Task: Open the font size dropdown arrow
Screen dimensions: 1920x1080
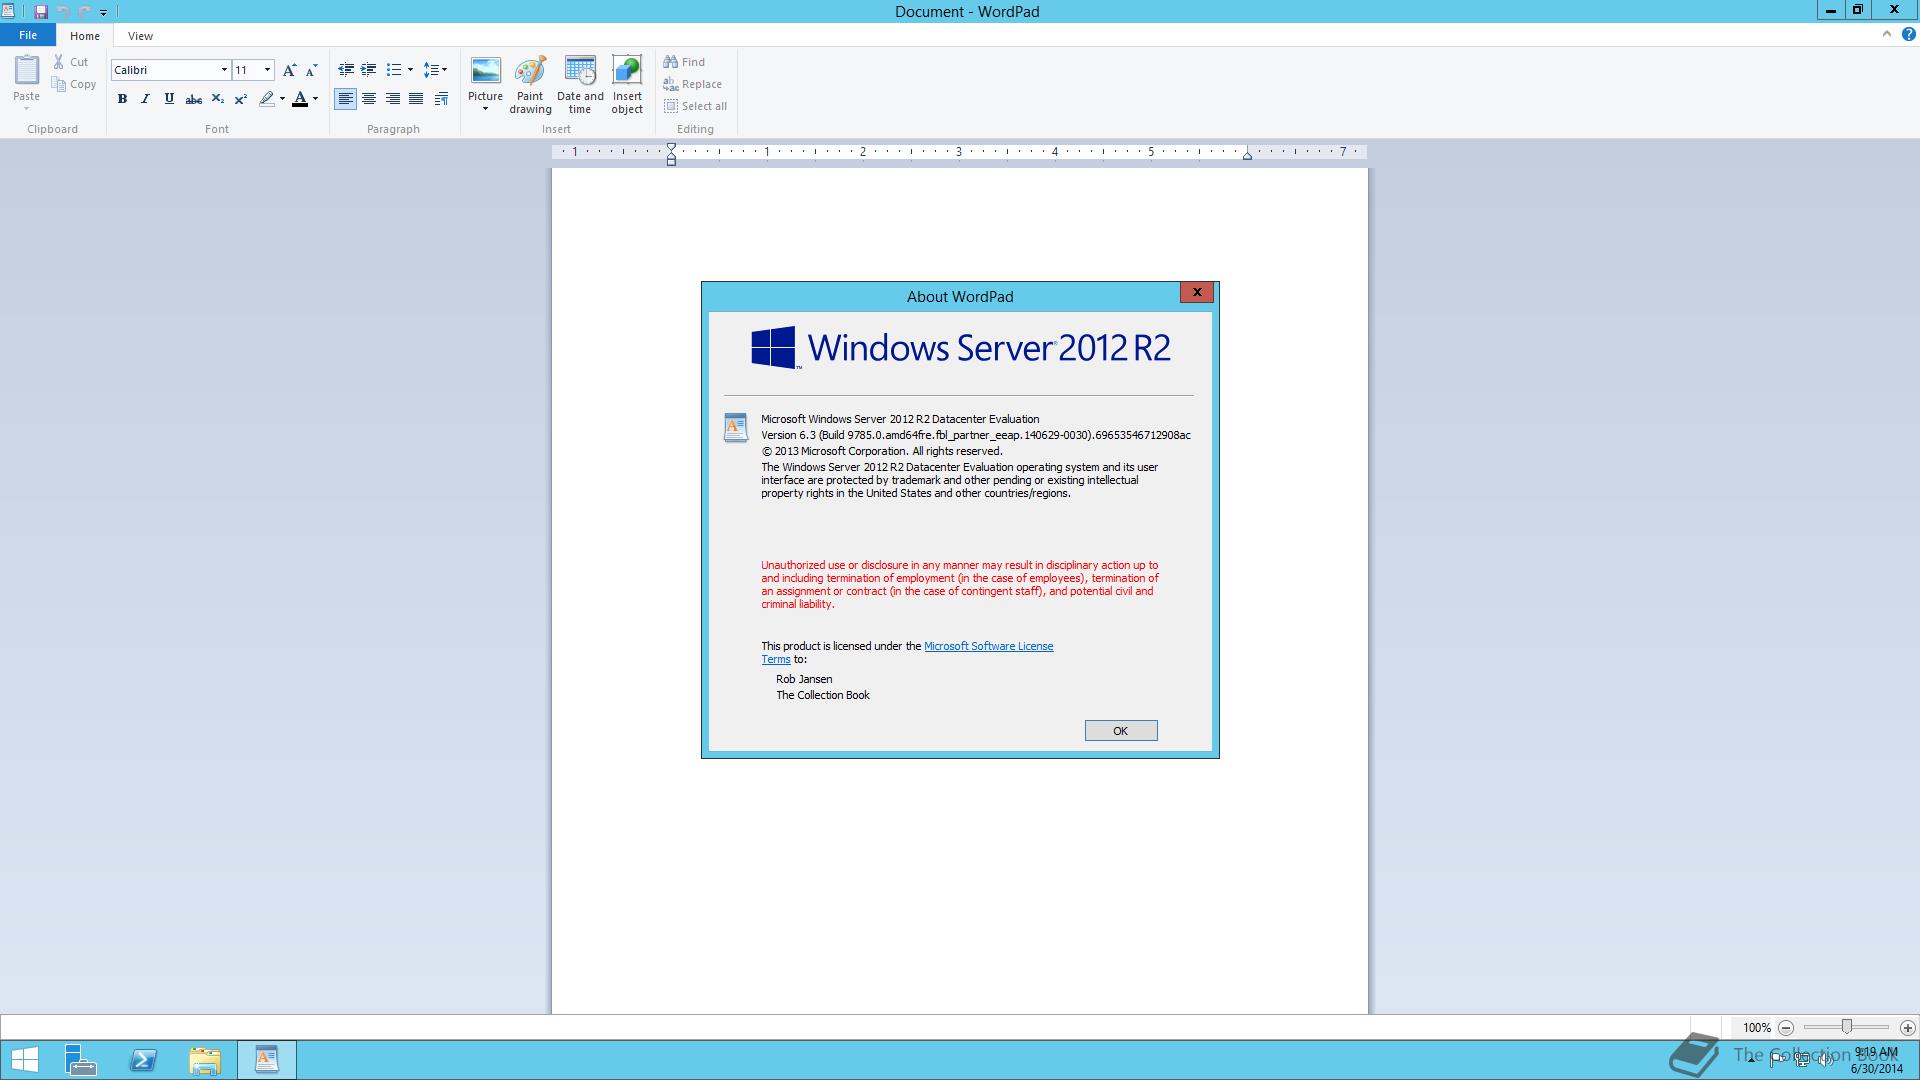Action: pyautogui.click(x=267, y=70)
